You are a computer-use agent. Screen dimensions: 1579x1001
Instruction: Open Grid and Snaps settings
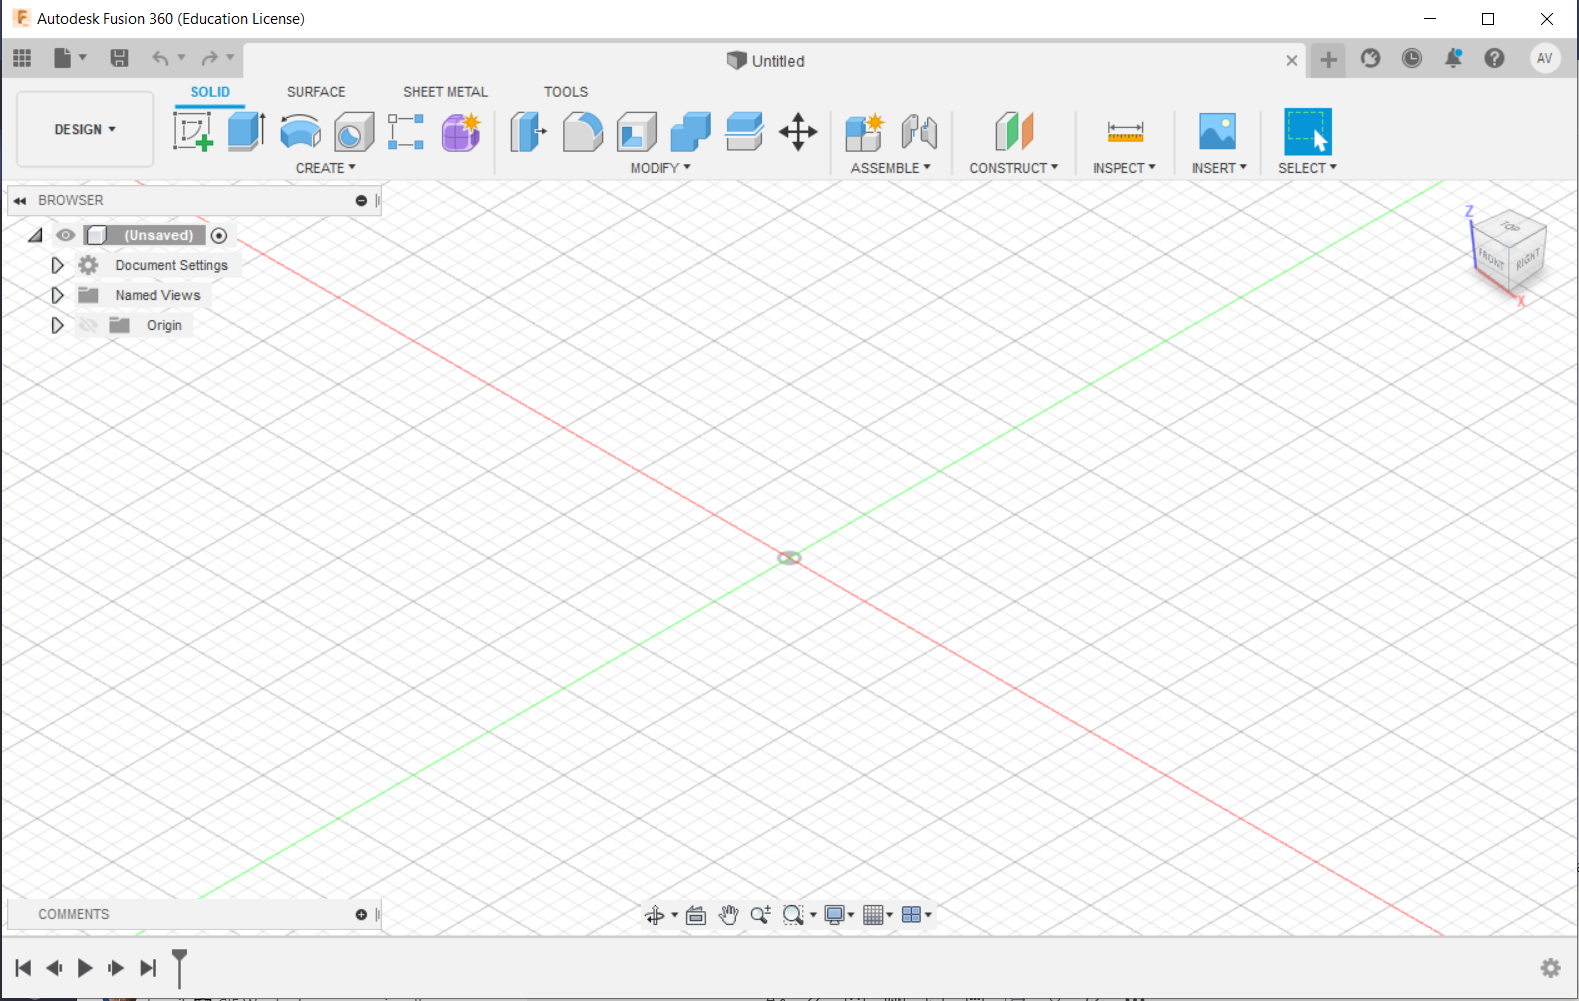point(878,915)
